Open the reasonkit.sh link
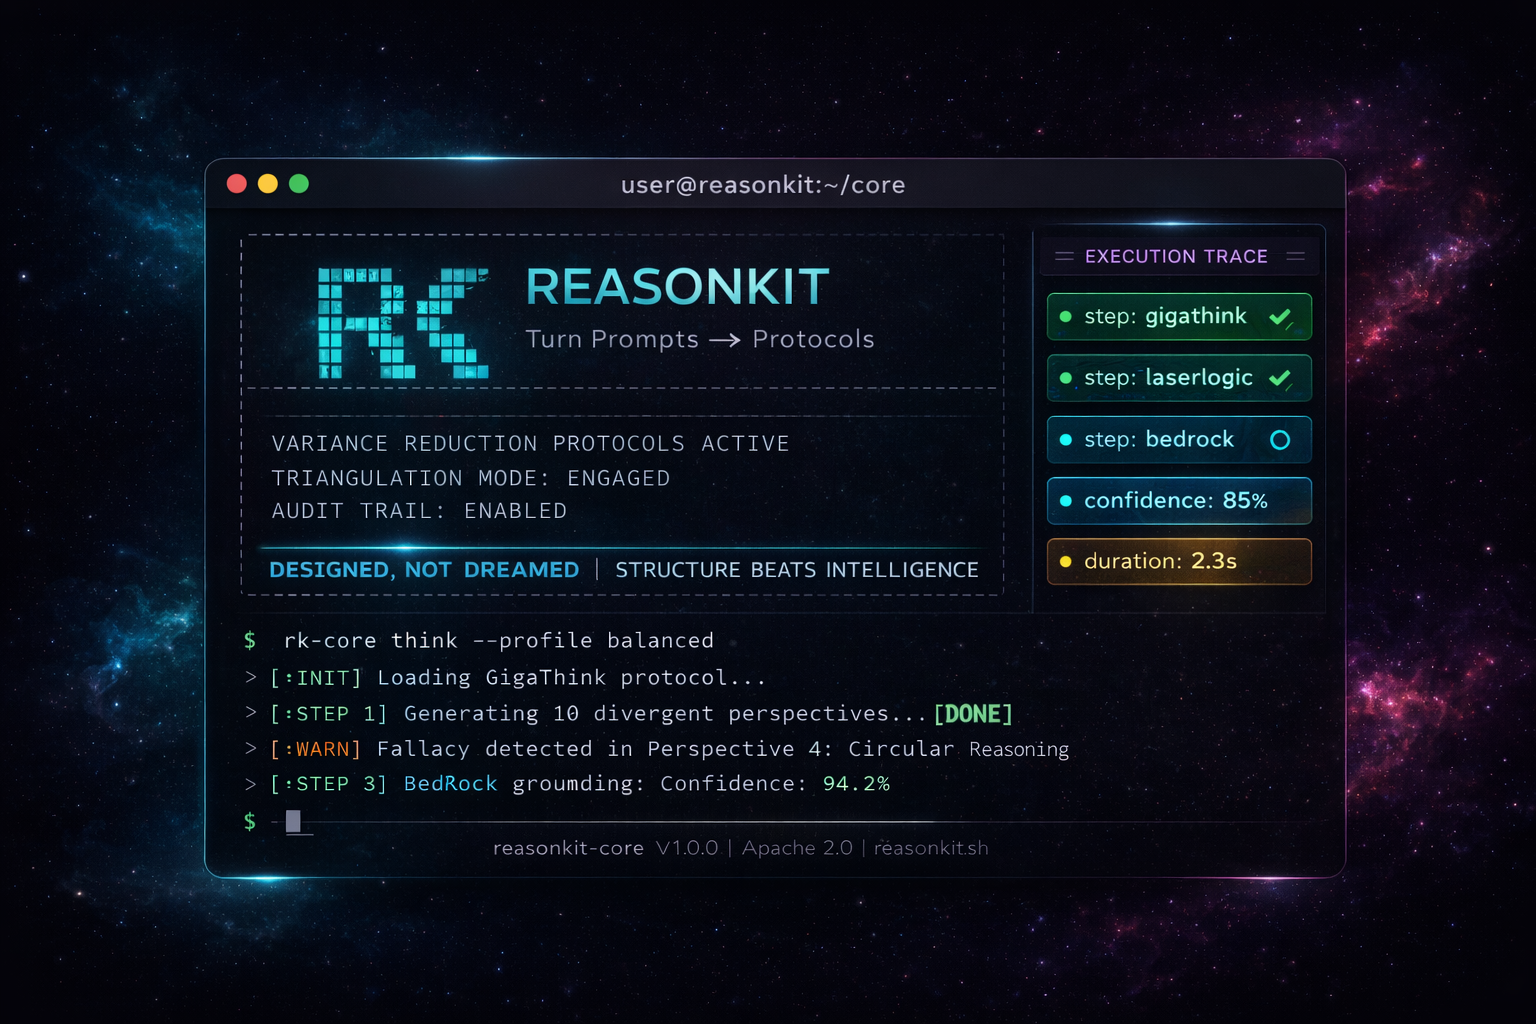This screenshot has height=1024, width=1536. pyautogui.click(x=930, y=847)
